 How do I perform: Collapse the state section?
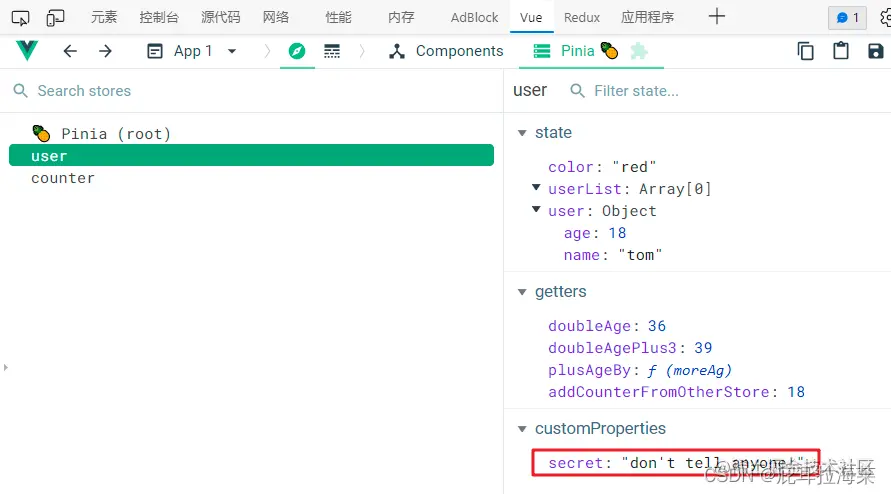(522, 133)
